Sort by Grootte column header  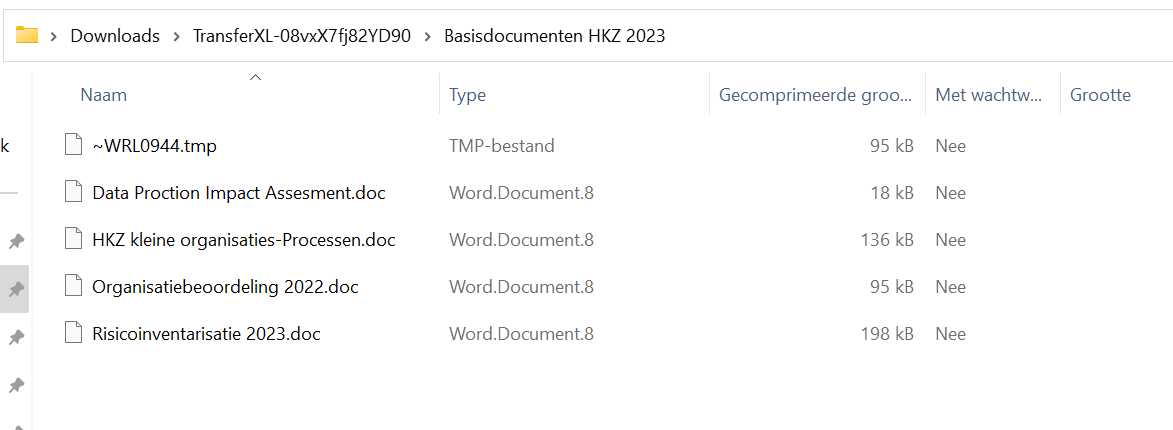tap(1100, 95)
